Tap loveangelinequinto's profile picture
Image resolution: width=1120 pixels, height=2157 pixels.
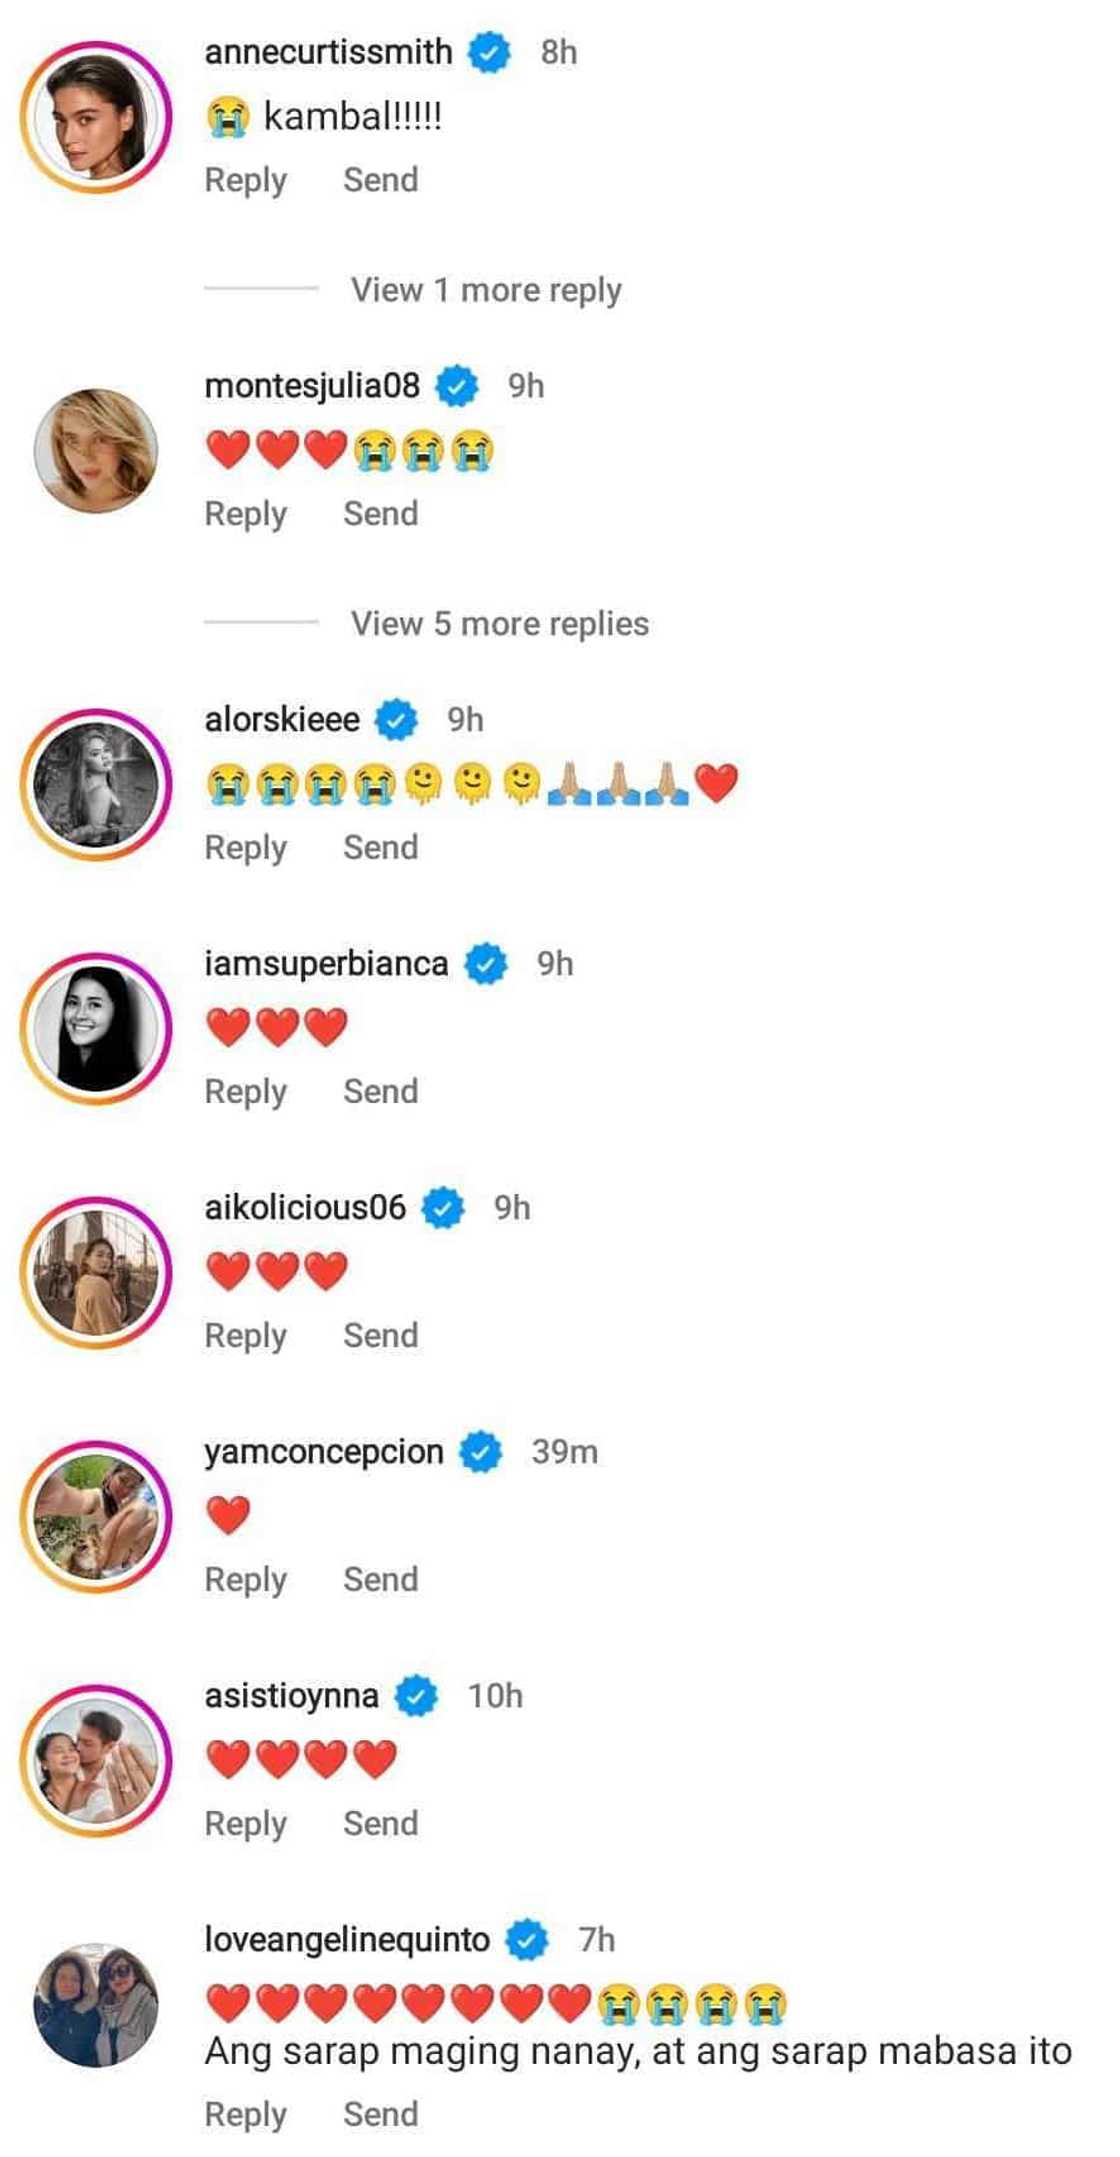click(x=96, y=2005)
